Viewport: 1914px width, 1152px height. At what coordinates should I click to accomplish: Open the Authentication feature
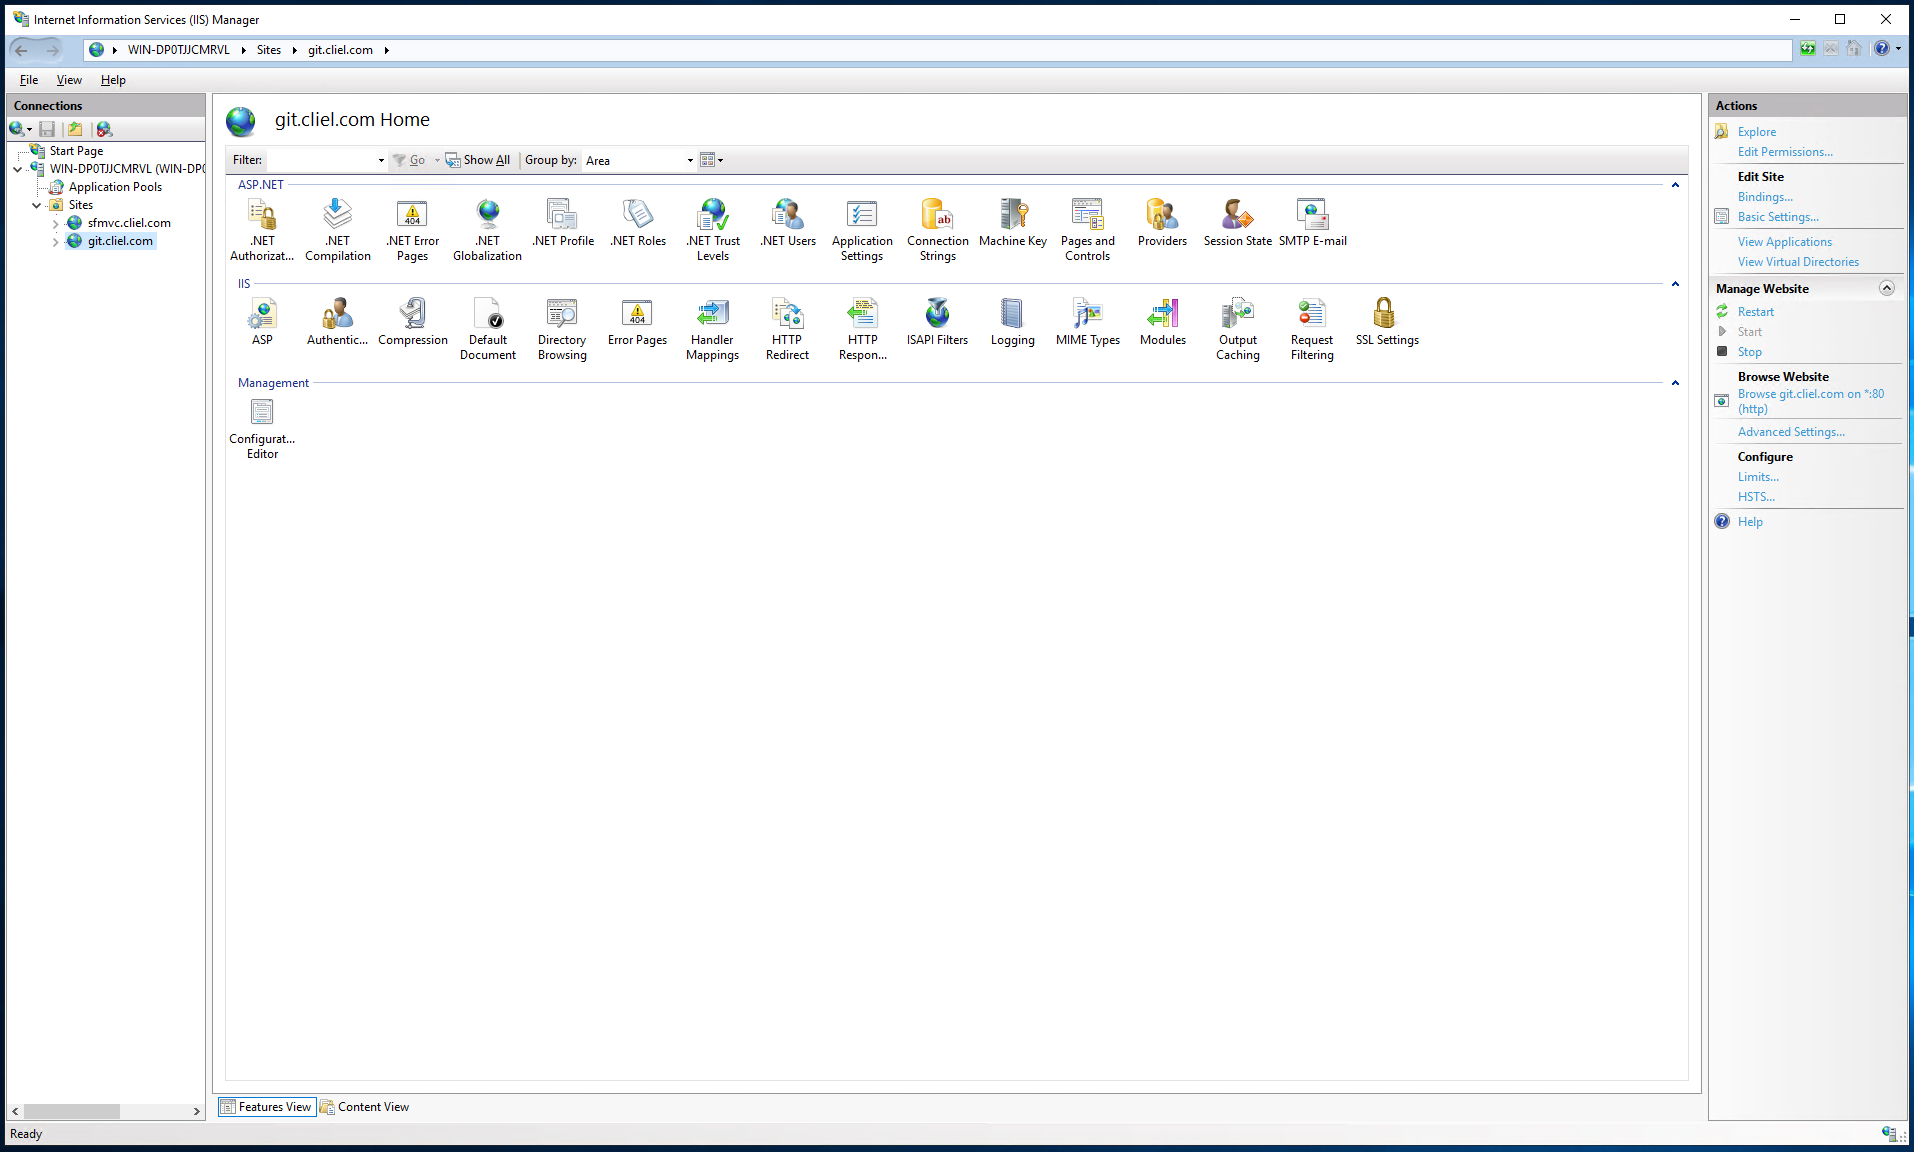coord(338,321)
